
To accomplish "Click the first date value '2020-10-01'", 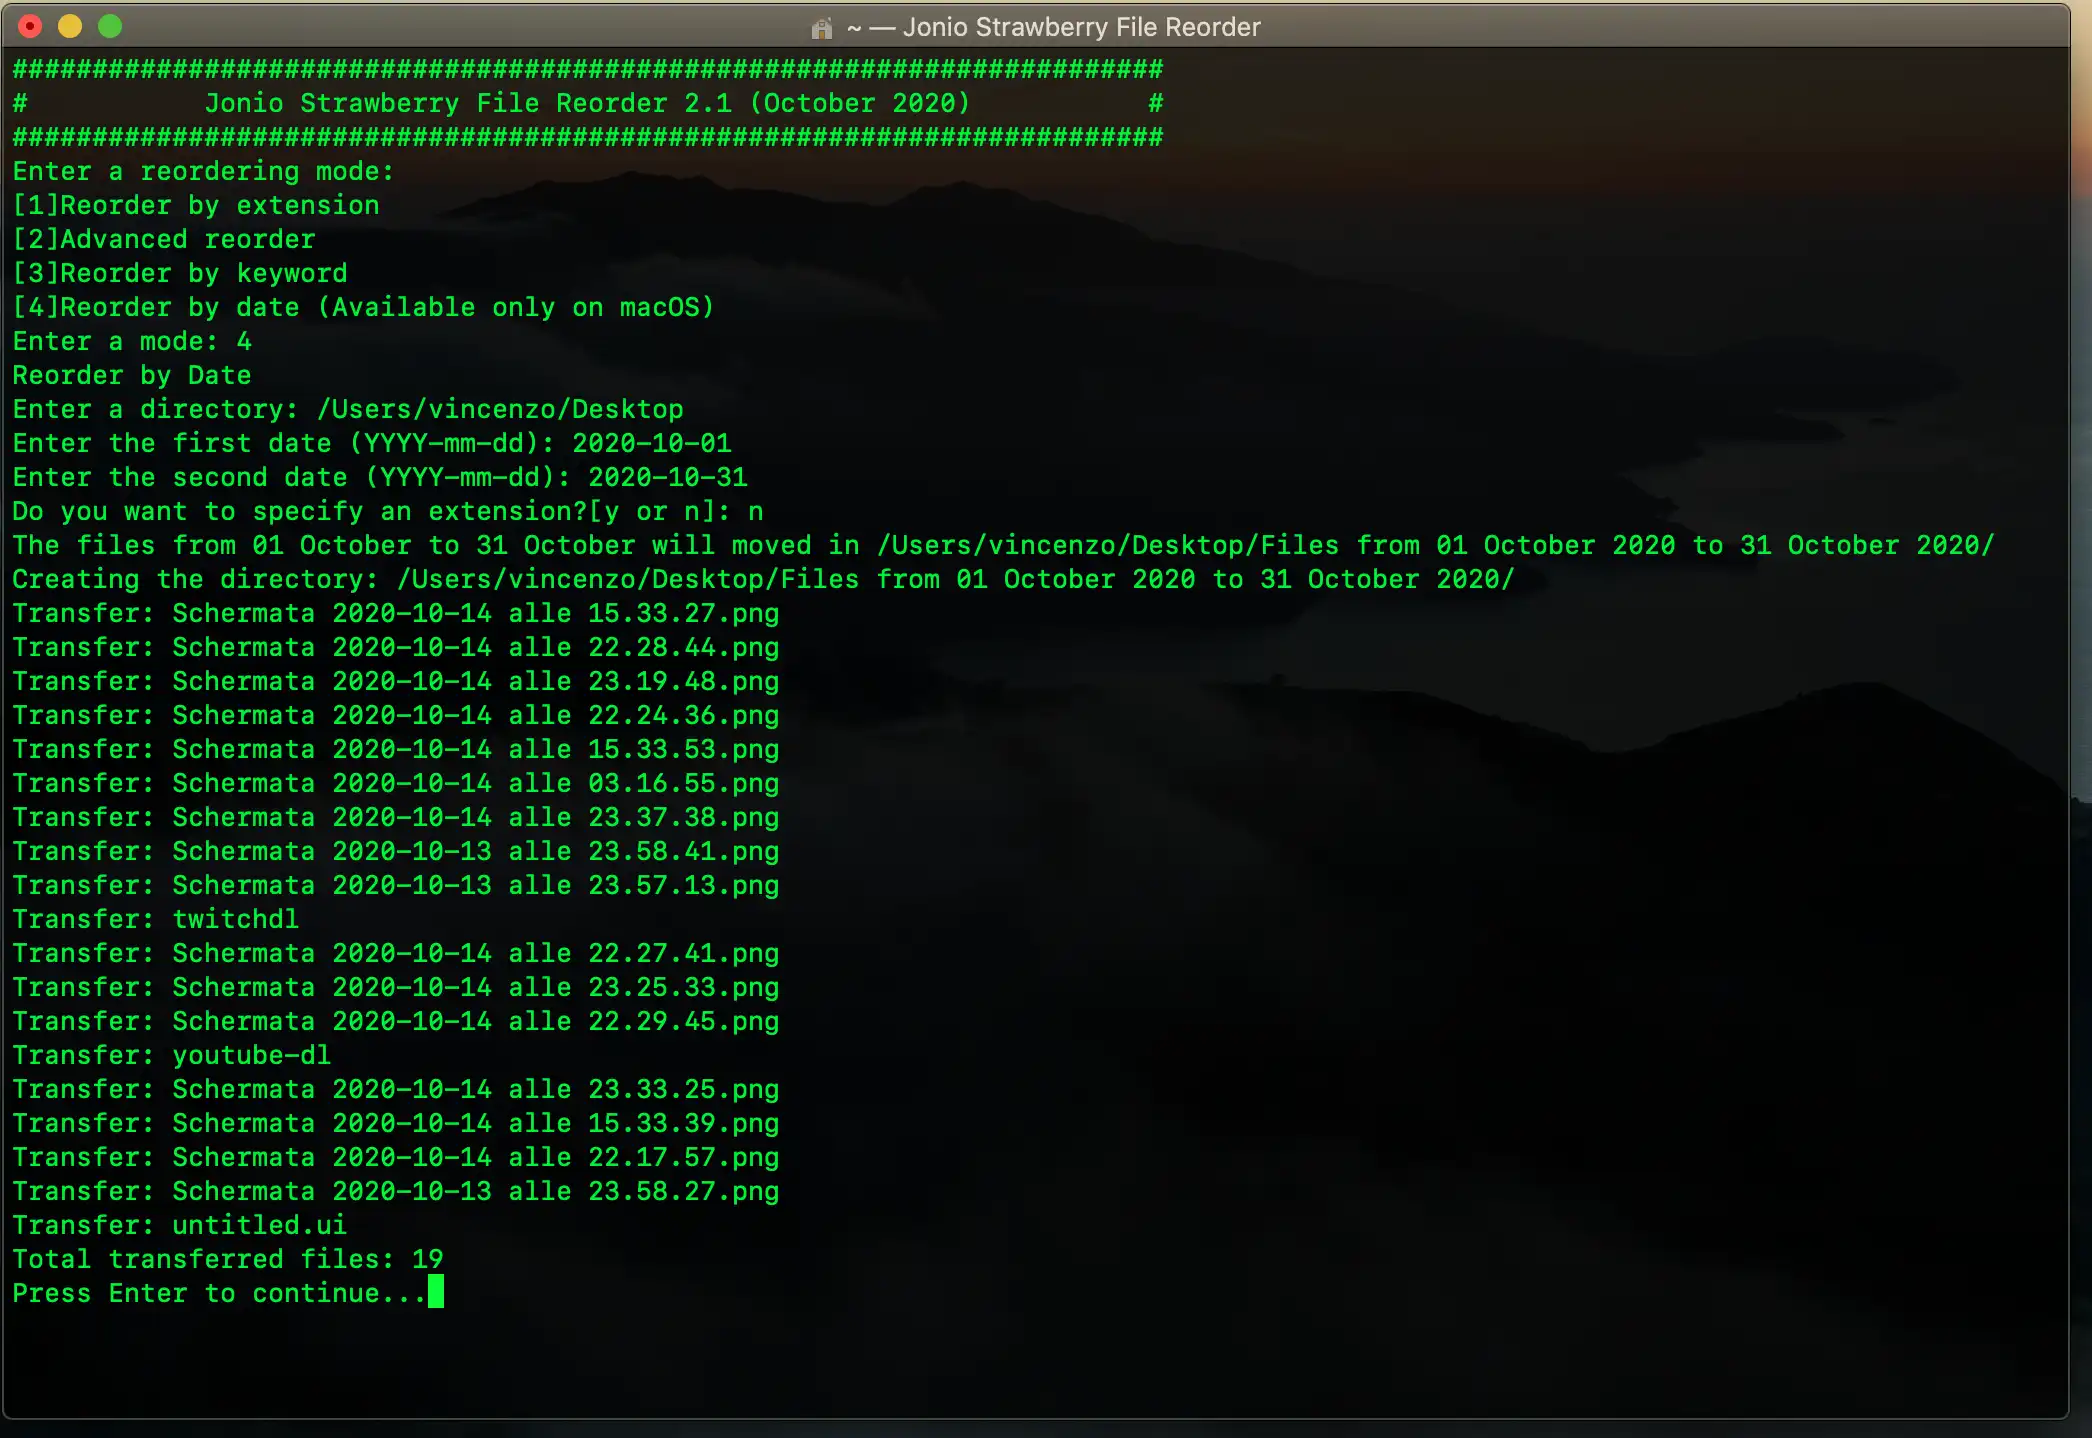I will click(x=652, y=443).
